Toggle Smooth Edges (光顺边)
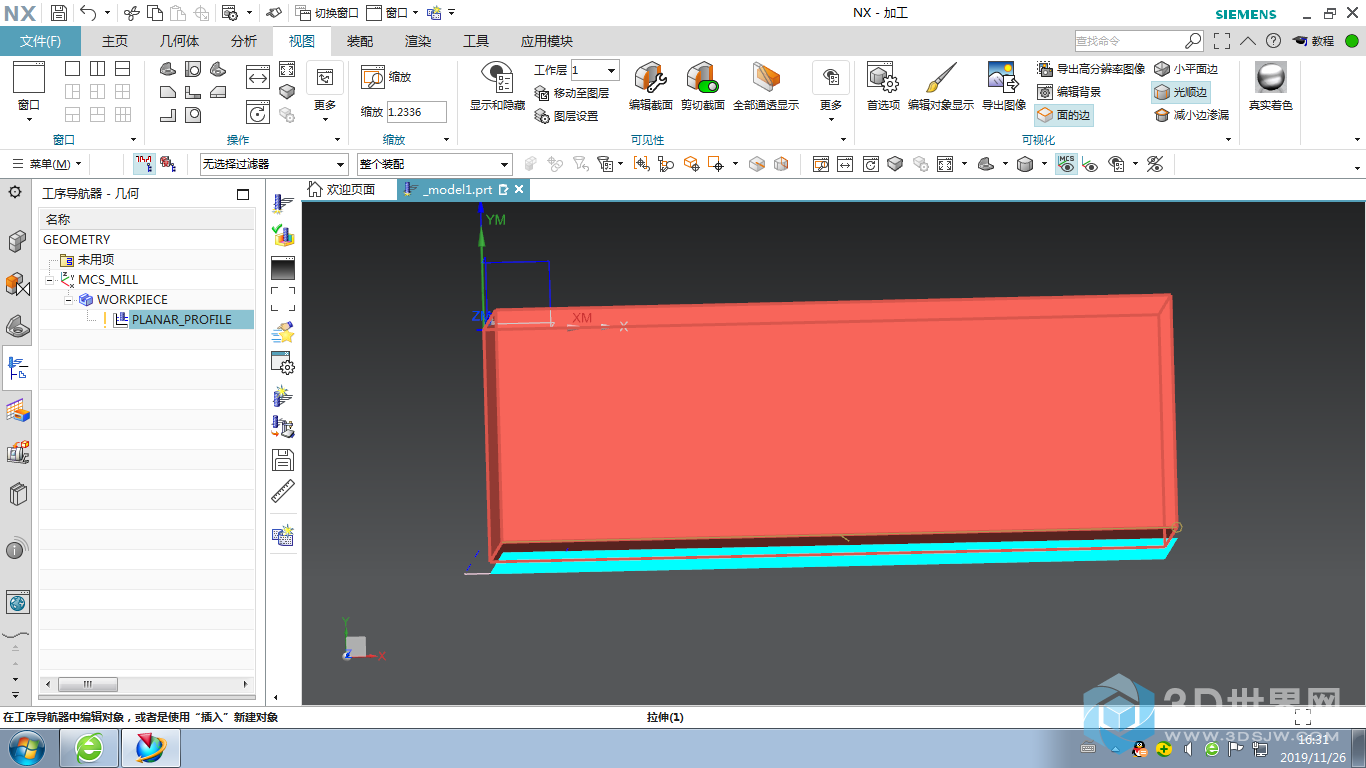 click(1181, 92)
